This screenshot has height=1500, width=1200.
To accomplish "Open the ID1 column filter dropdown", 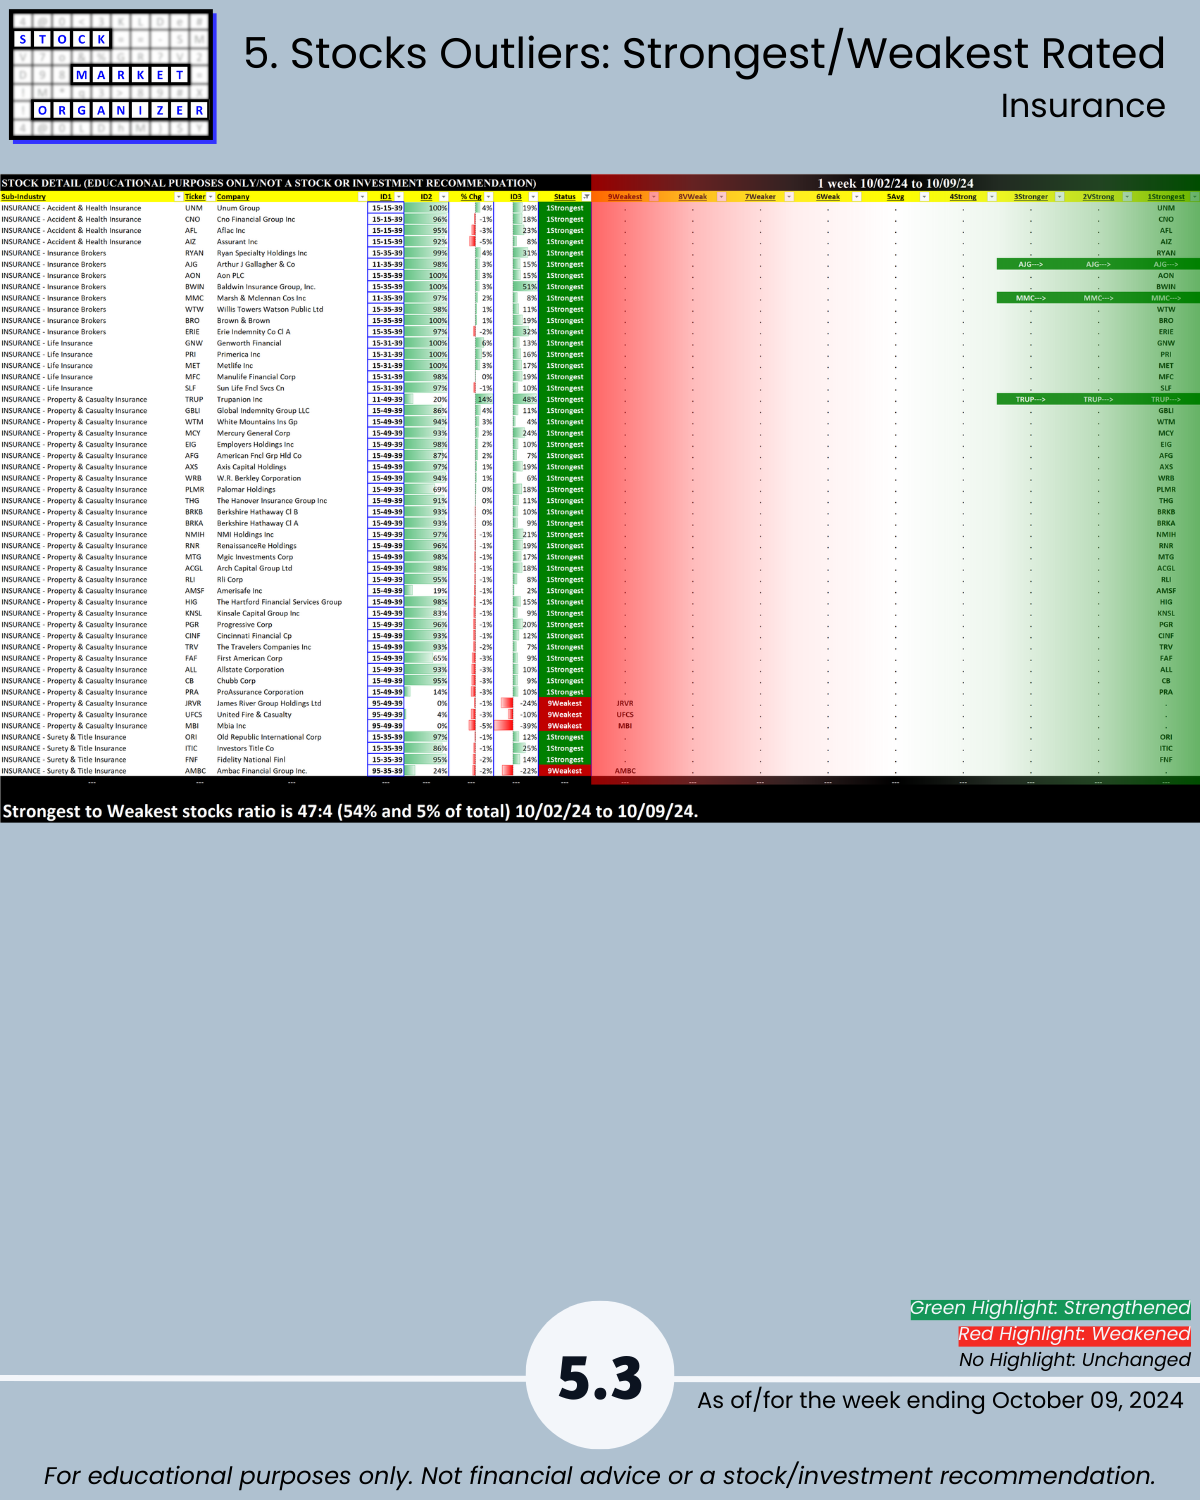I will (399, 197).
